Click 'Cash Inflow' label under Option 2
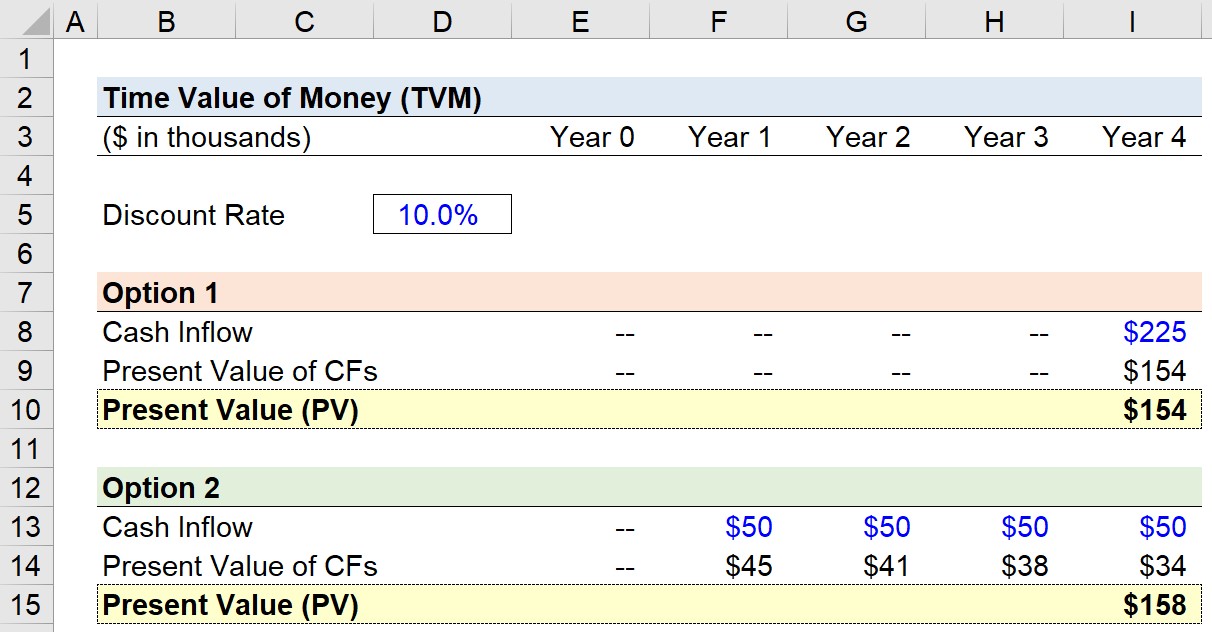Screen dimensions: 1212x632 (x=178, y=527)
